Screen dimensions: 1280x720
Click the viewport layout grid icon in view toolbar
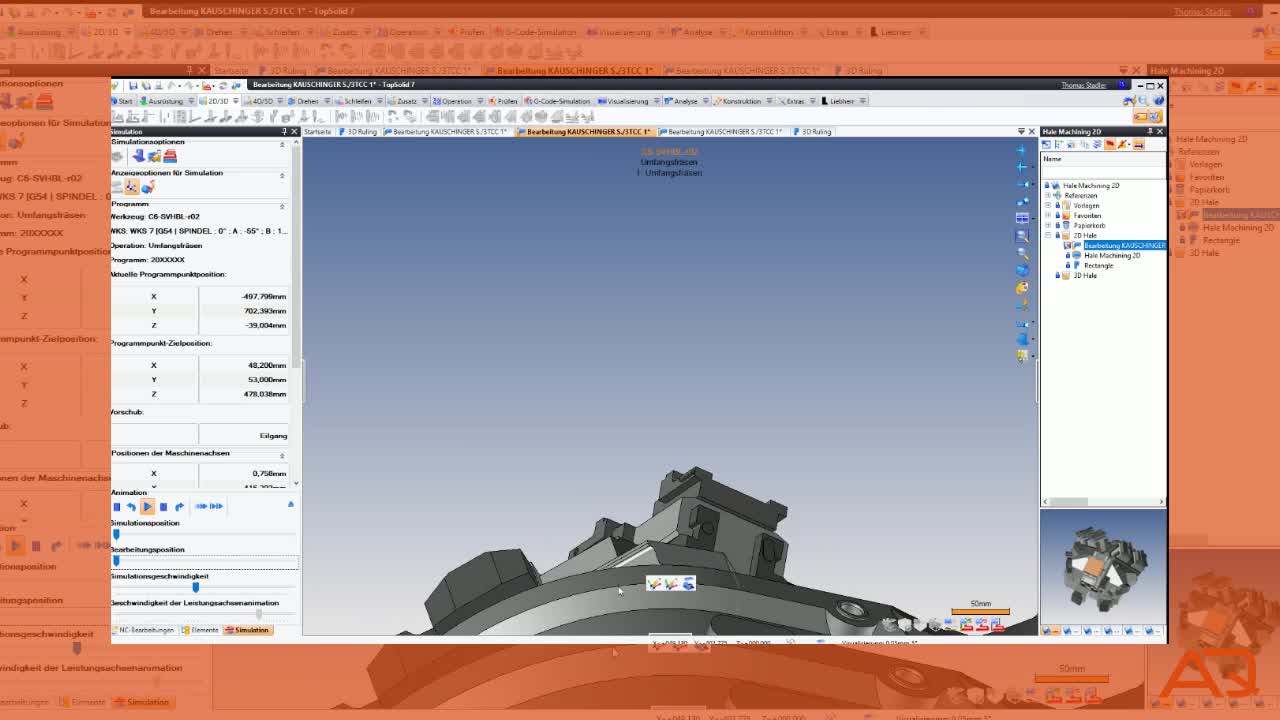tap(1022, 217)
